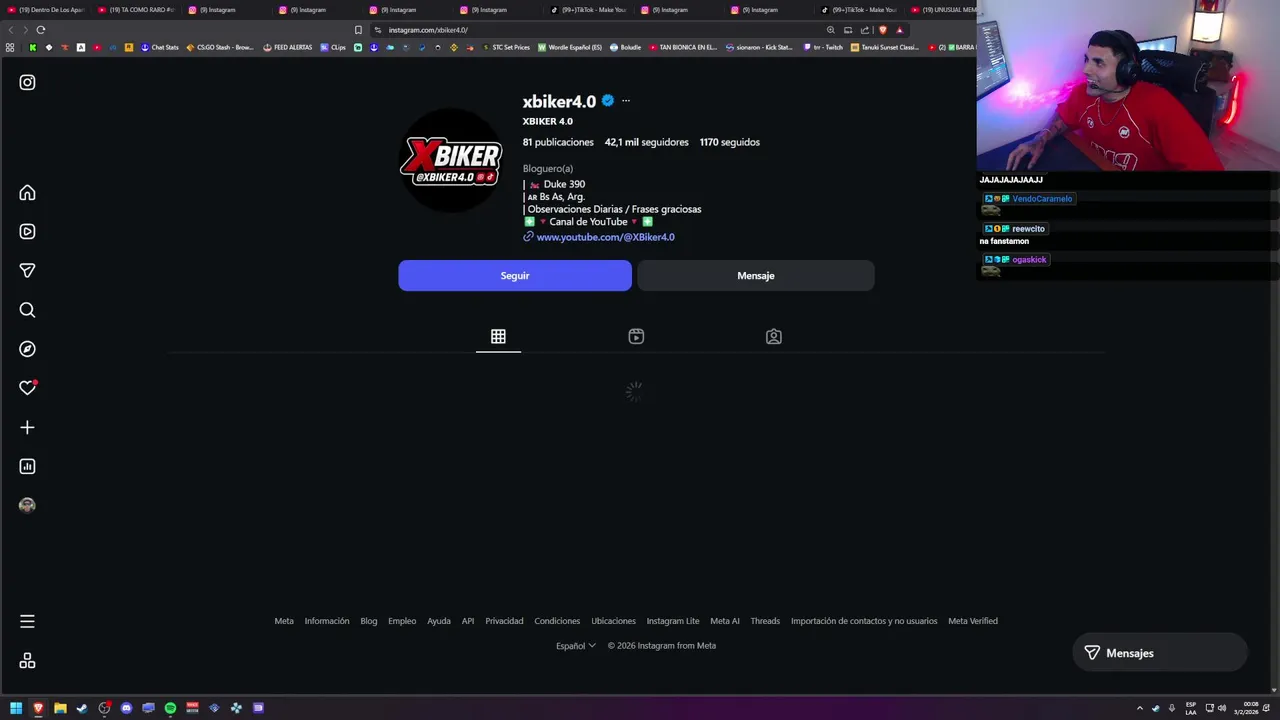
Task: Go to Instagram Home feed
Action: 27,193
